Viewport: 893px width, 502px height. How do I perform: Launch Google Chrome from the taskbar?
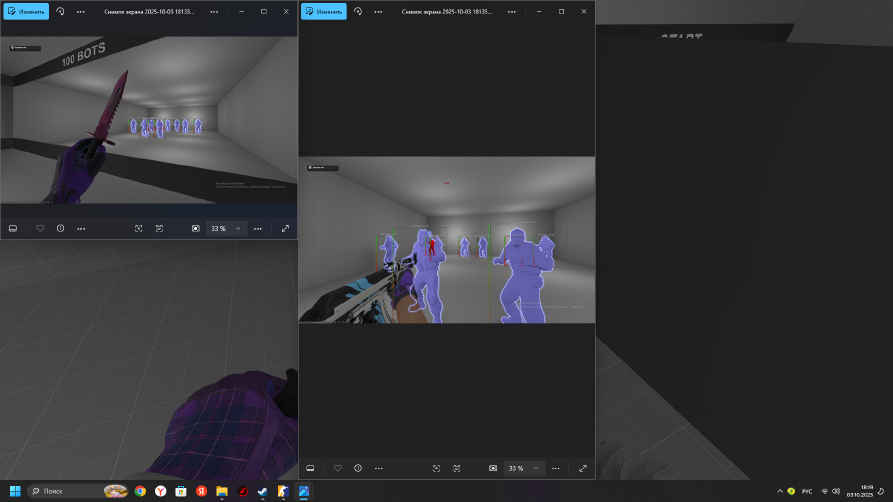coord(140,491)
